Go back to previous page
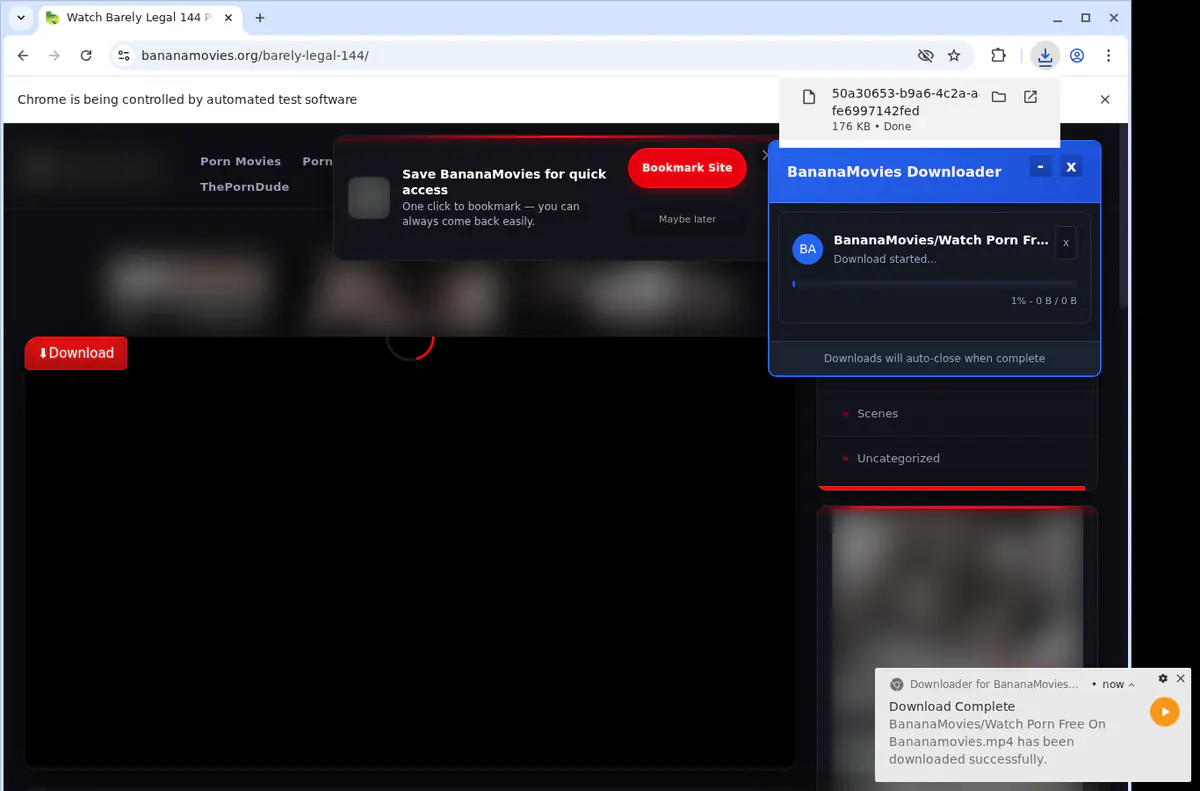This screenshot has width=1200, height=791. (x=23, y=56)
